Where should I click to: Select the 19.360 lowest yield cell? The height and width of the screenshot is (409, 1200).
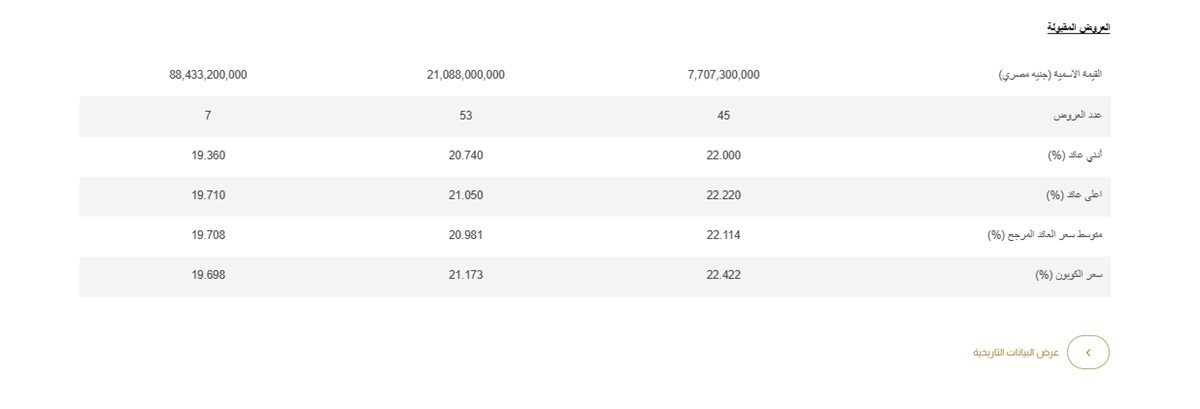[208, 155]
